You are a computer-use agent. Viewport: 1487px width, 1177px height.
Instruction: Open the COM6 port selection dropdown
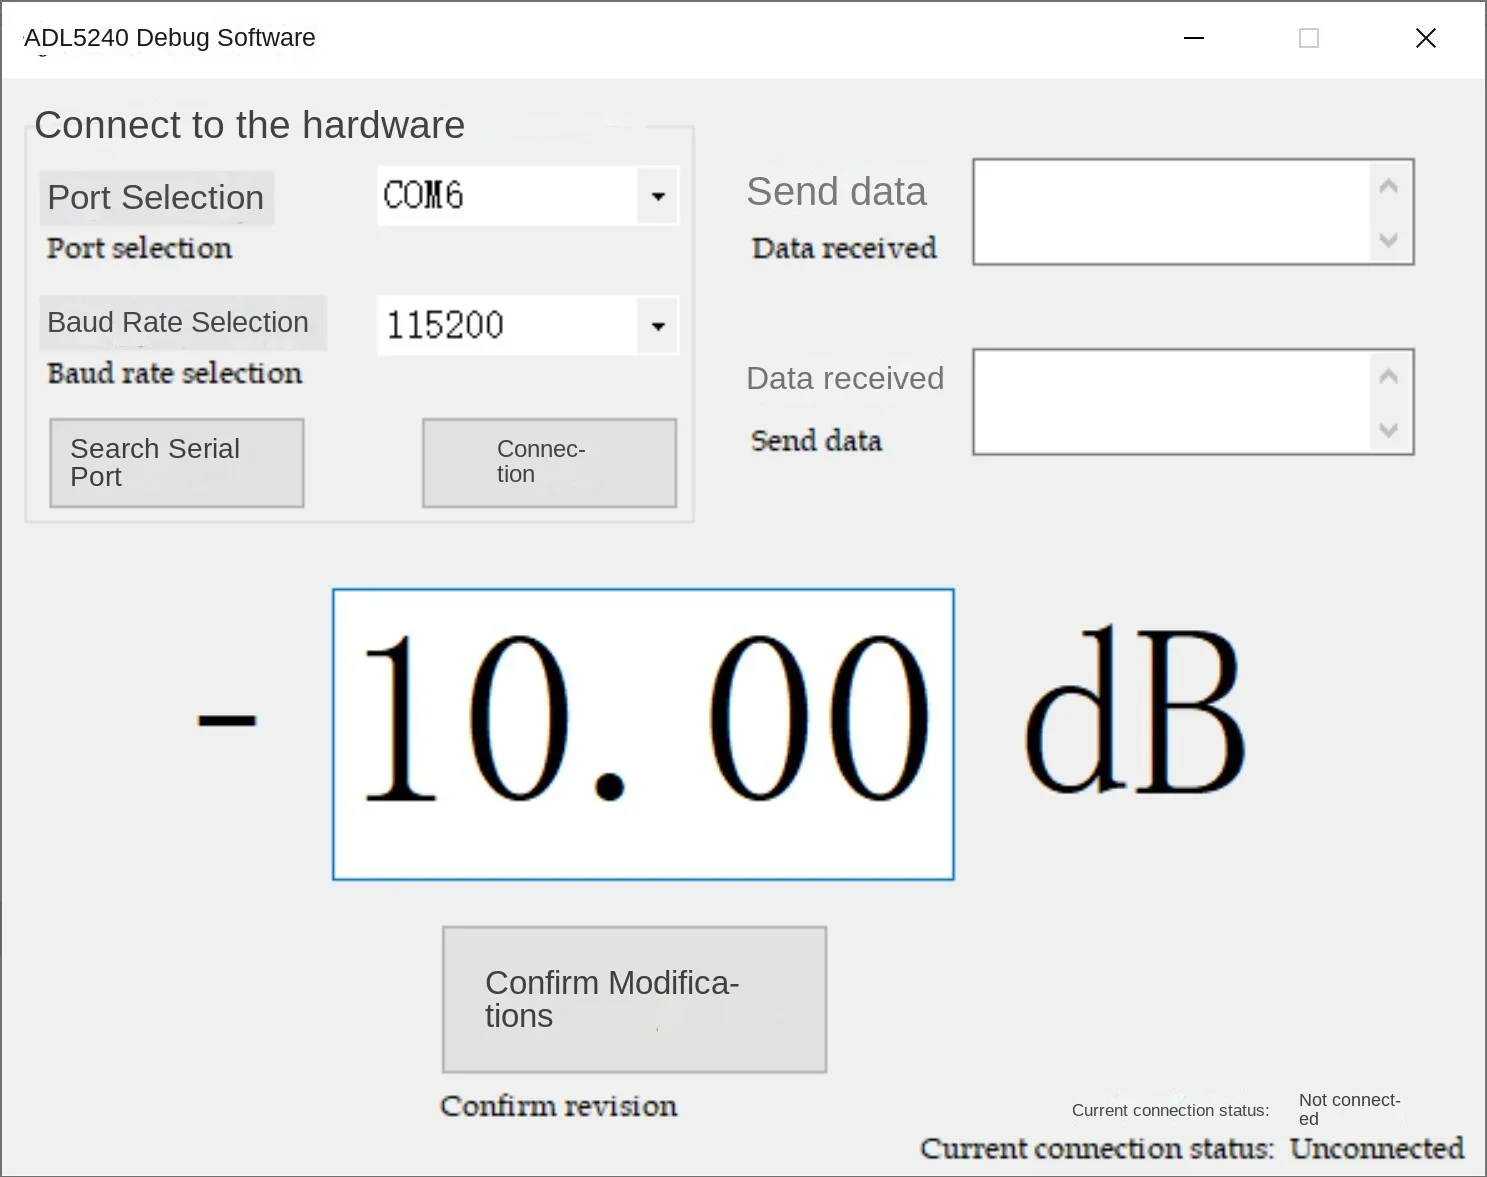[657, 196]
